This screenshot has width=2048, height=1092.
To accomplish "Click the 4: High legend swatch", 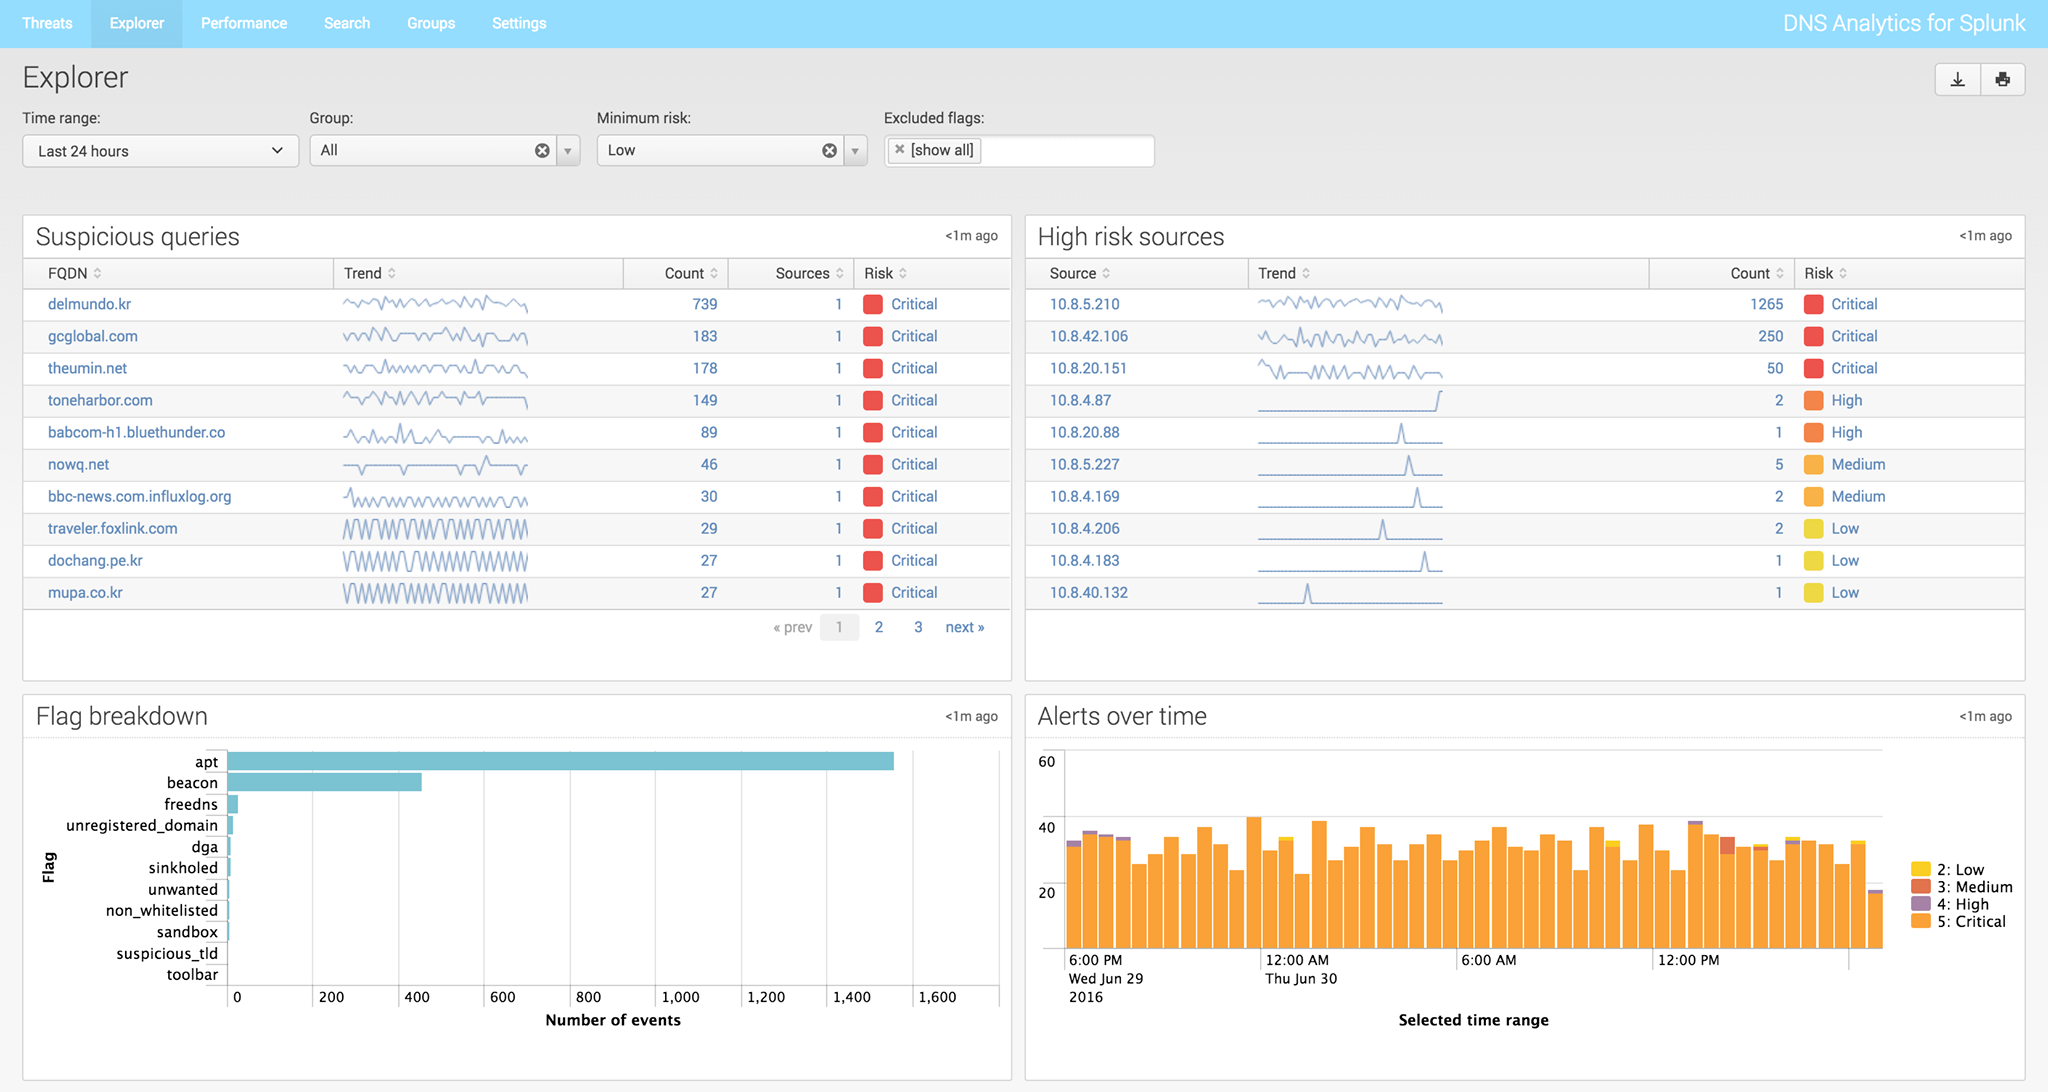I will 1920,904.
